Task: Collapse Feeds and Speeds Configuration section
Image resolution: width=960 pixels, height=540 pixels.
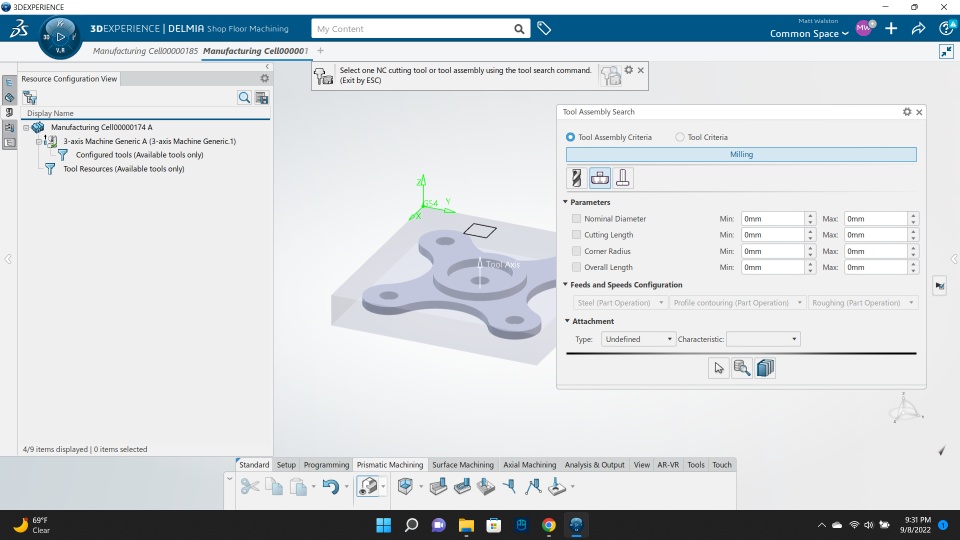Action: [x=566, y=284]
